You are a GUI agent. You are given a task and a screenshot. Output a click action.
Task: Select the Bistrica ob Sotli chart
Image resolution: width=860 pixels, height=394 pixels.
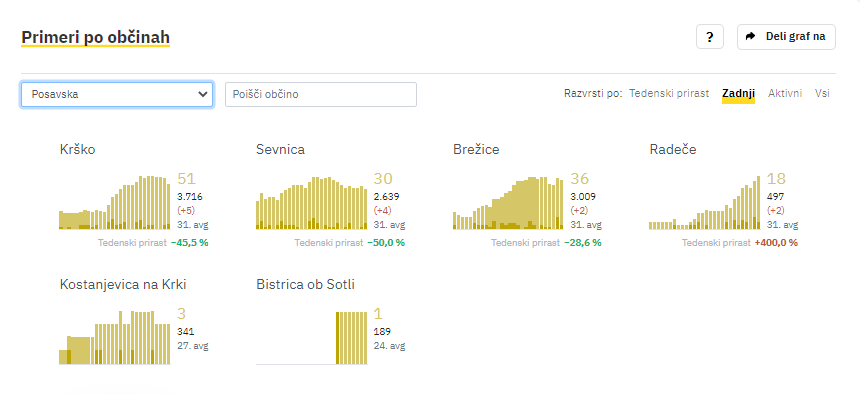(312, 337)
